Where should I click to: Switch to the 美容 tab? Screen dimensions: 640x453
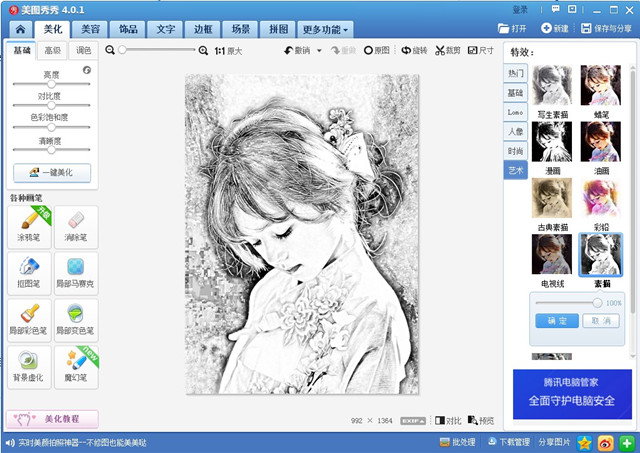click(90, 29)
